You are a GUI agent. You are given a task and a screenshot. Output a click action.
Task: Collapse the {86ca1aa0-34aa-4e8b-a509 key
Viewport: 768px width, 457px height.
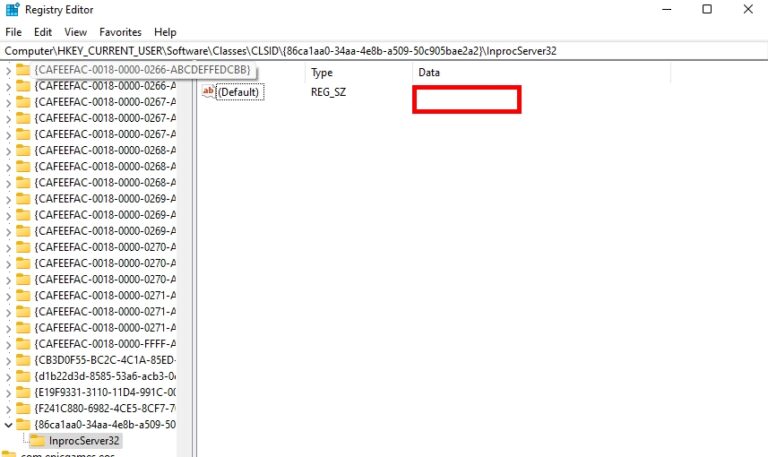pyautogui.click(x=9, y=425)
